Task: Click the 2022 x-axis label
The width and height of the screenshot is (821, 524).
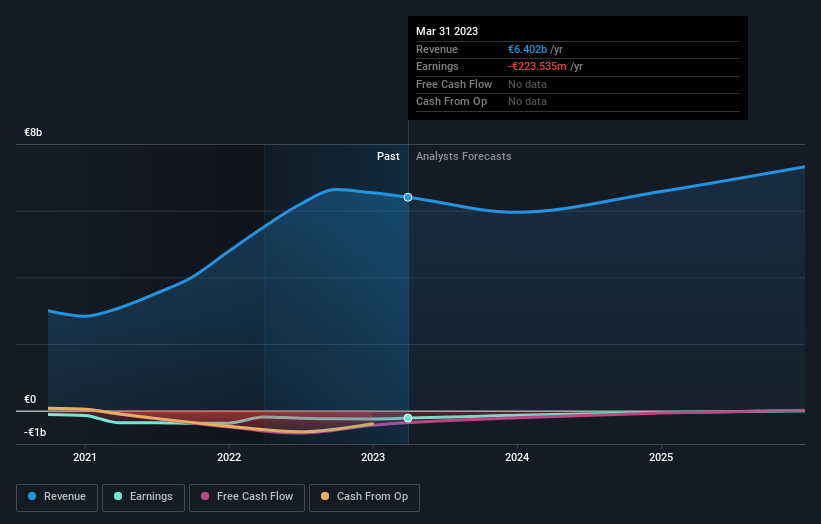Action: click(x=229, y=458)
